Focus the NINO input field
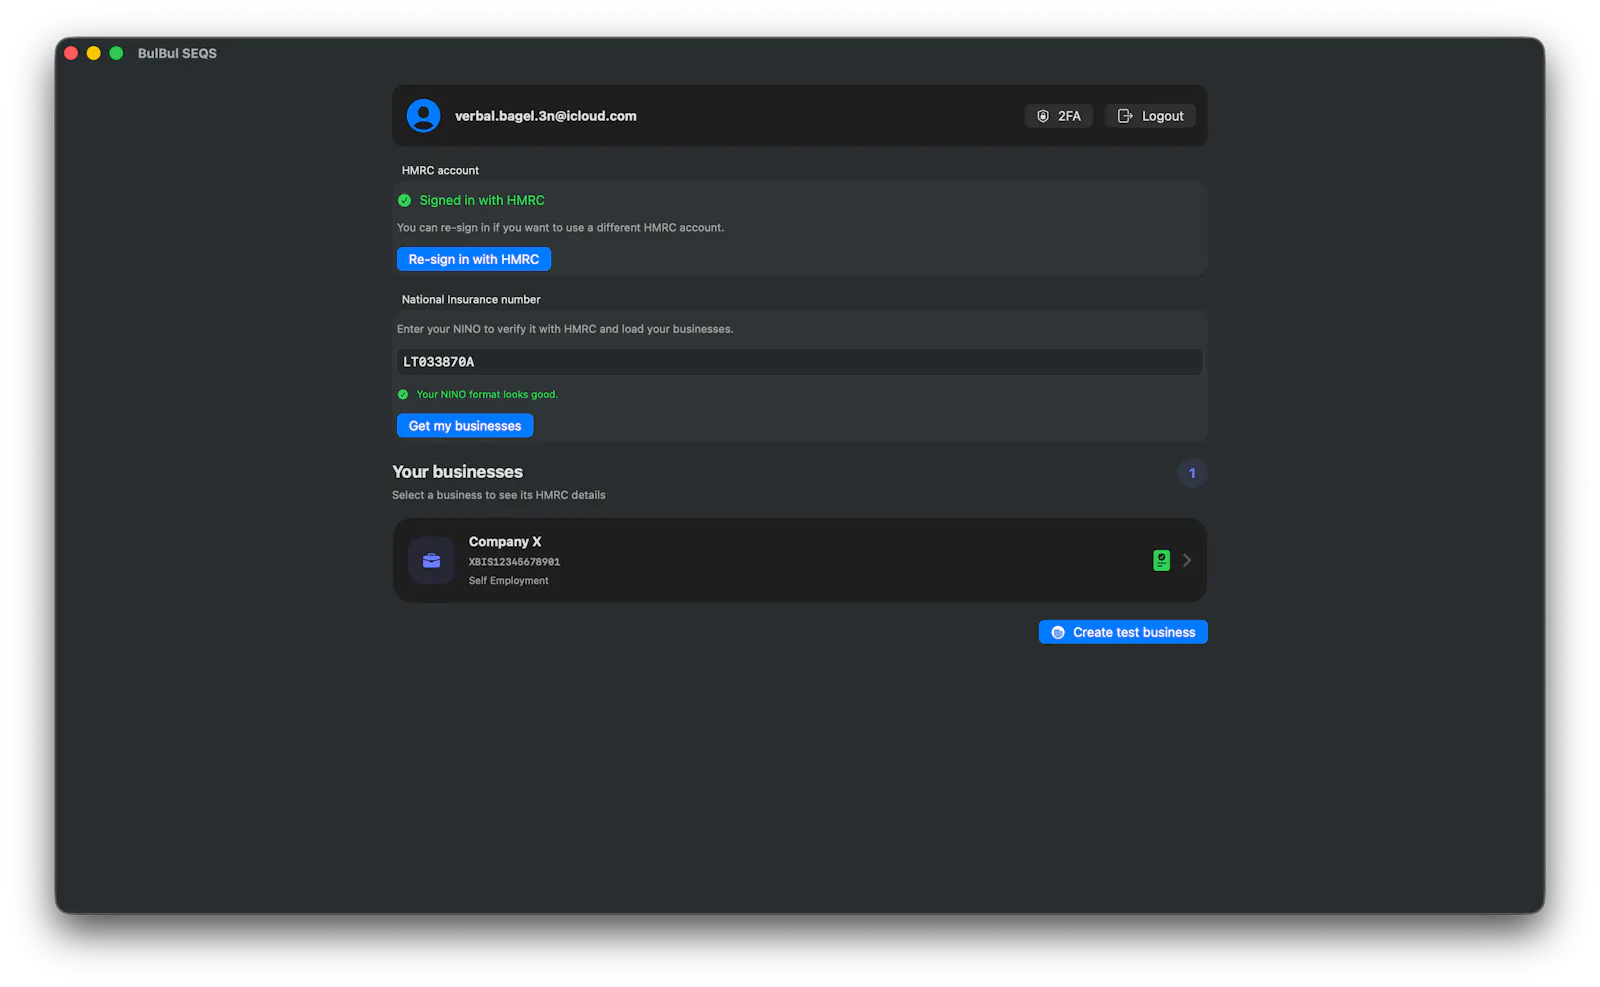1600x987 pixels. click(x=799, y=362)
